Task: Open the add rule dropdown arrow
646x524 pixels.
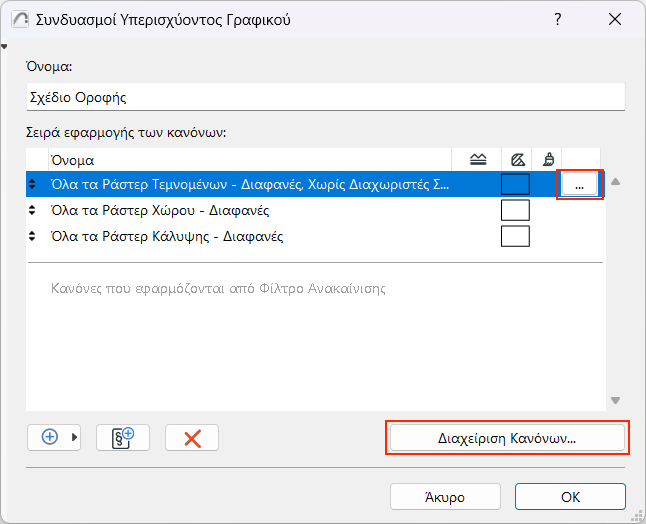Action: click(x=75, y=438)
